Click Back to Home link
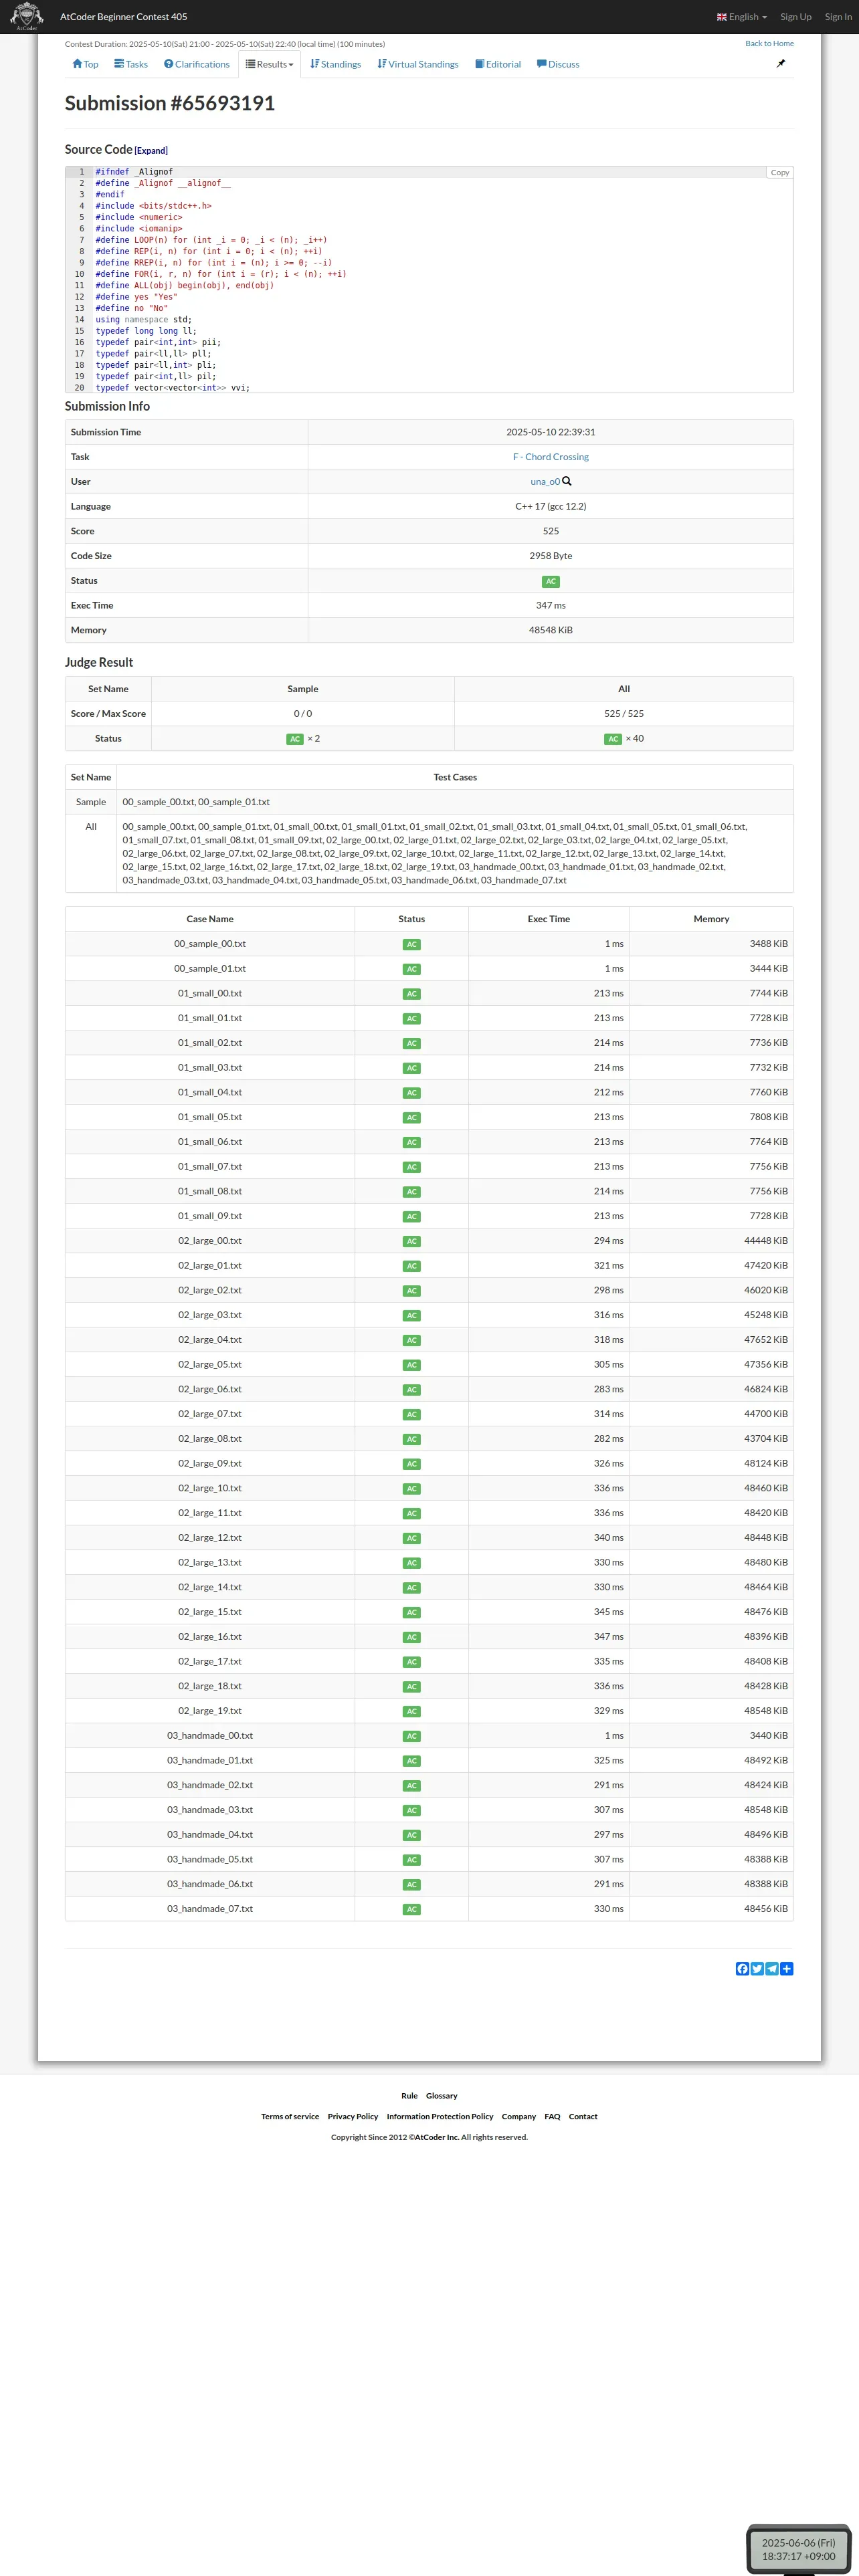 click(769, 44)
